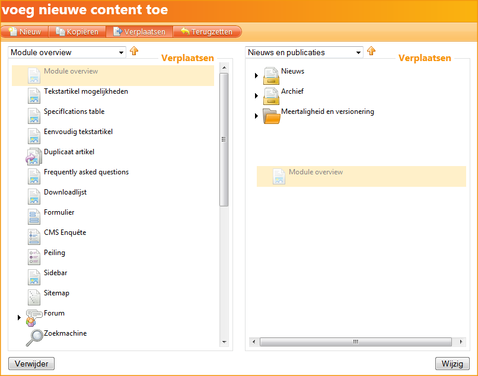Expand the Meertaligheid en versionering node

click(256, 116)
